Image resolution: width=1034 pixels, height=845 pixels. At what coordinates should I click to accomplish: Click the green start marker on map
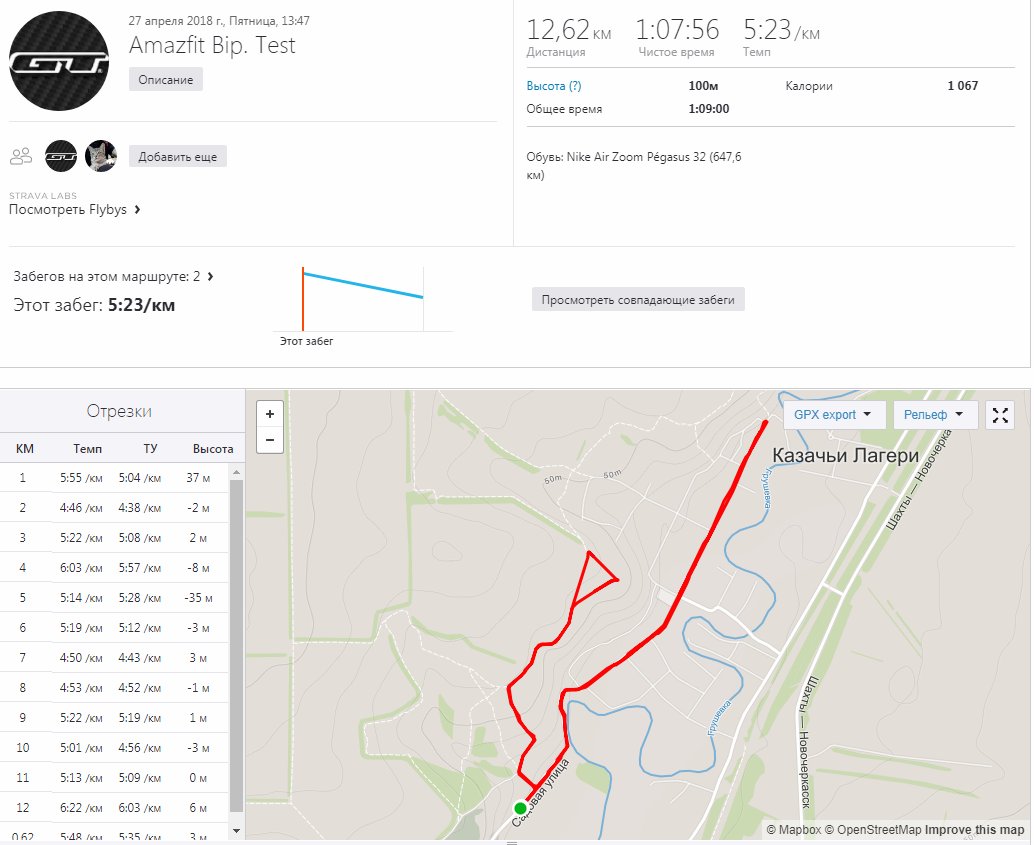click(x=520, y=808)
